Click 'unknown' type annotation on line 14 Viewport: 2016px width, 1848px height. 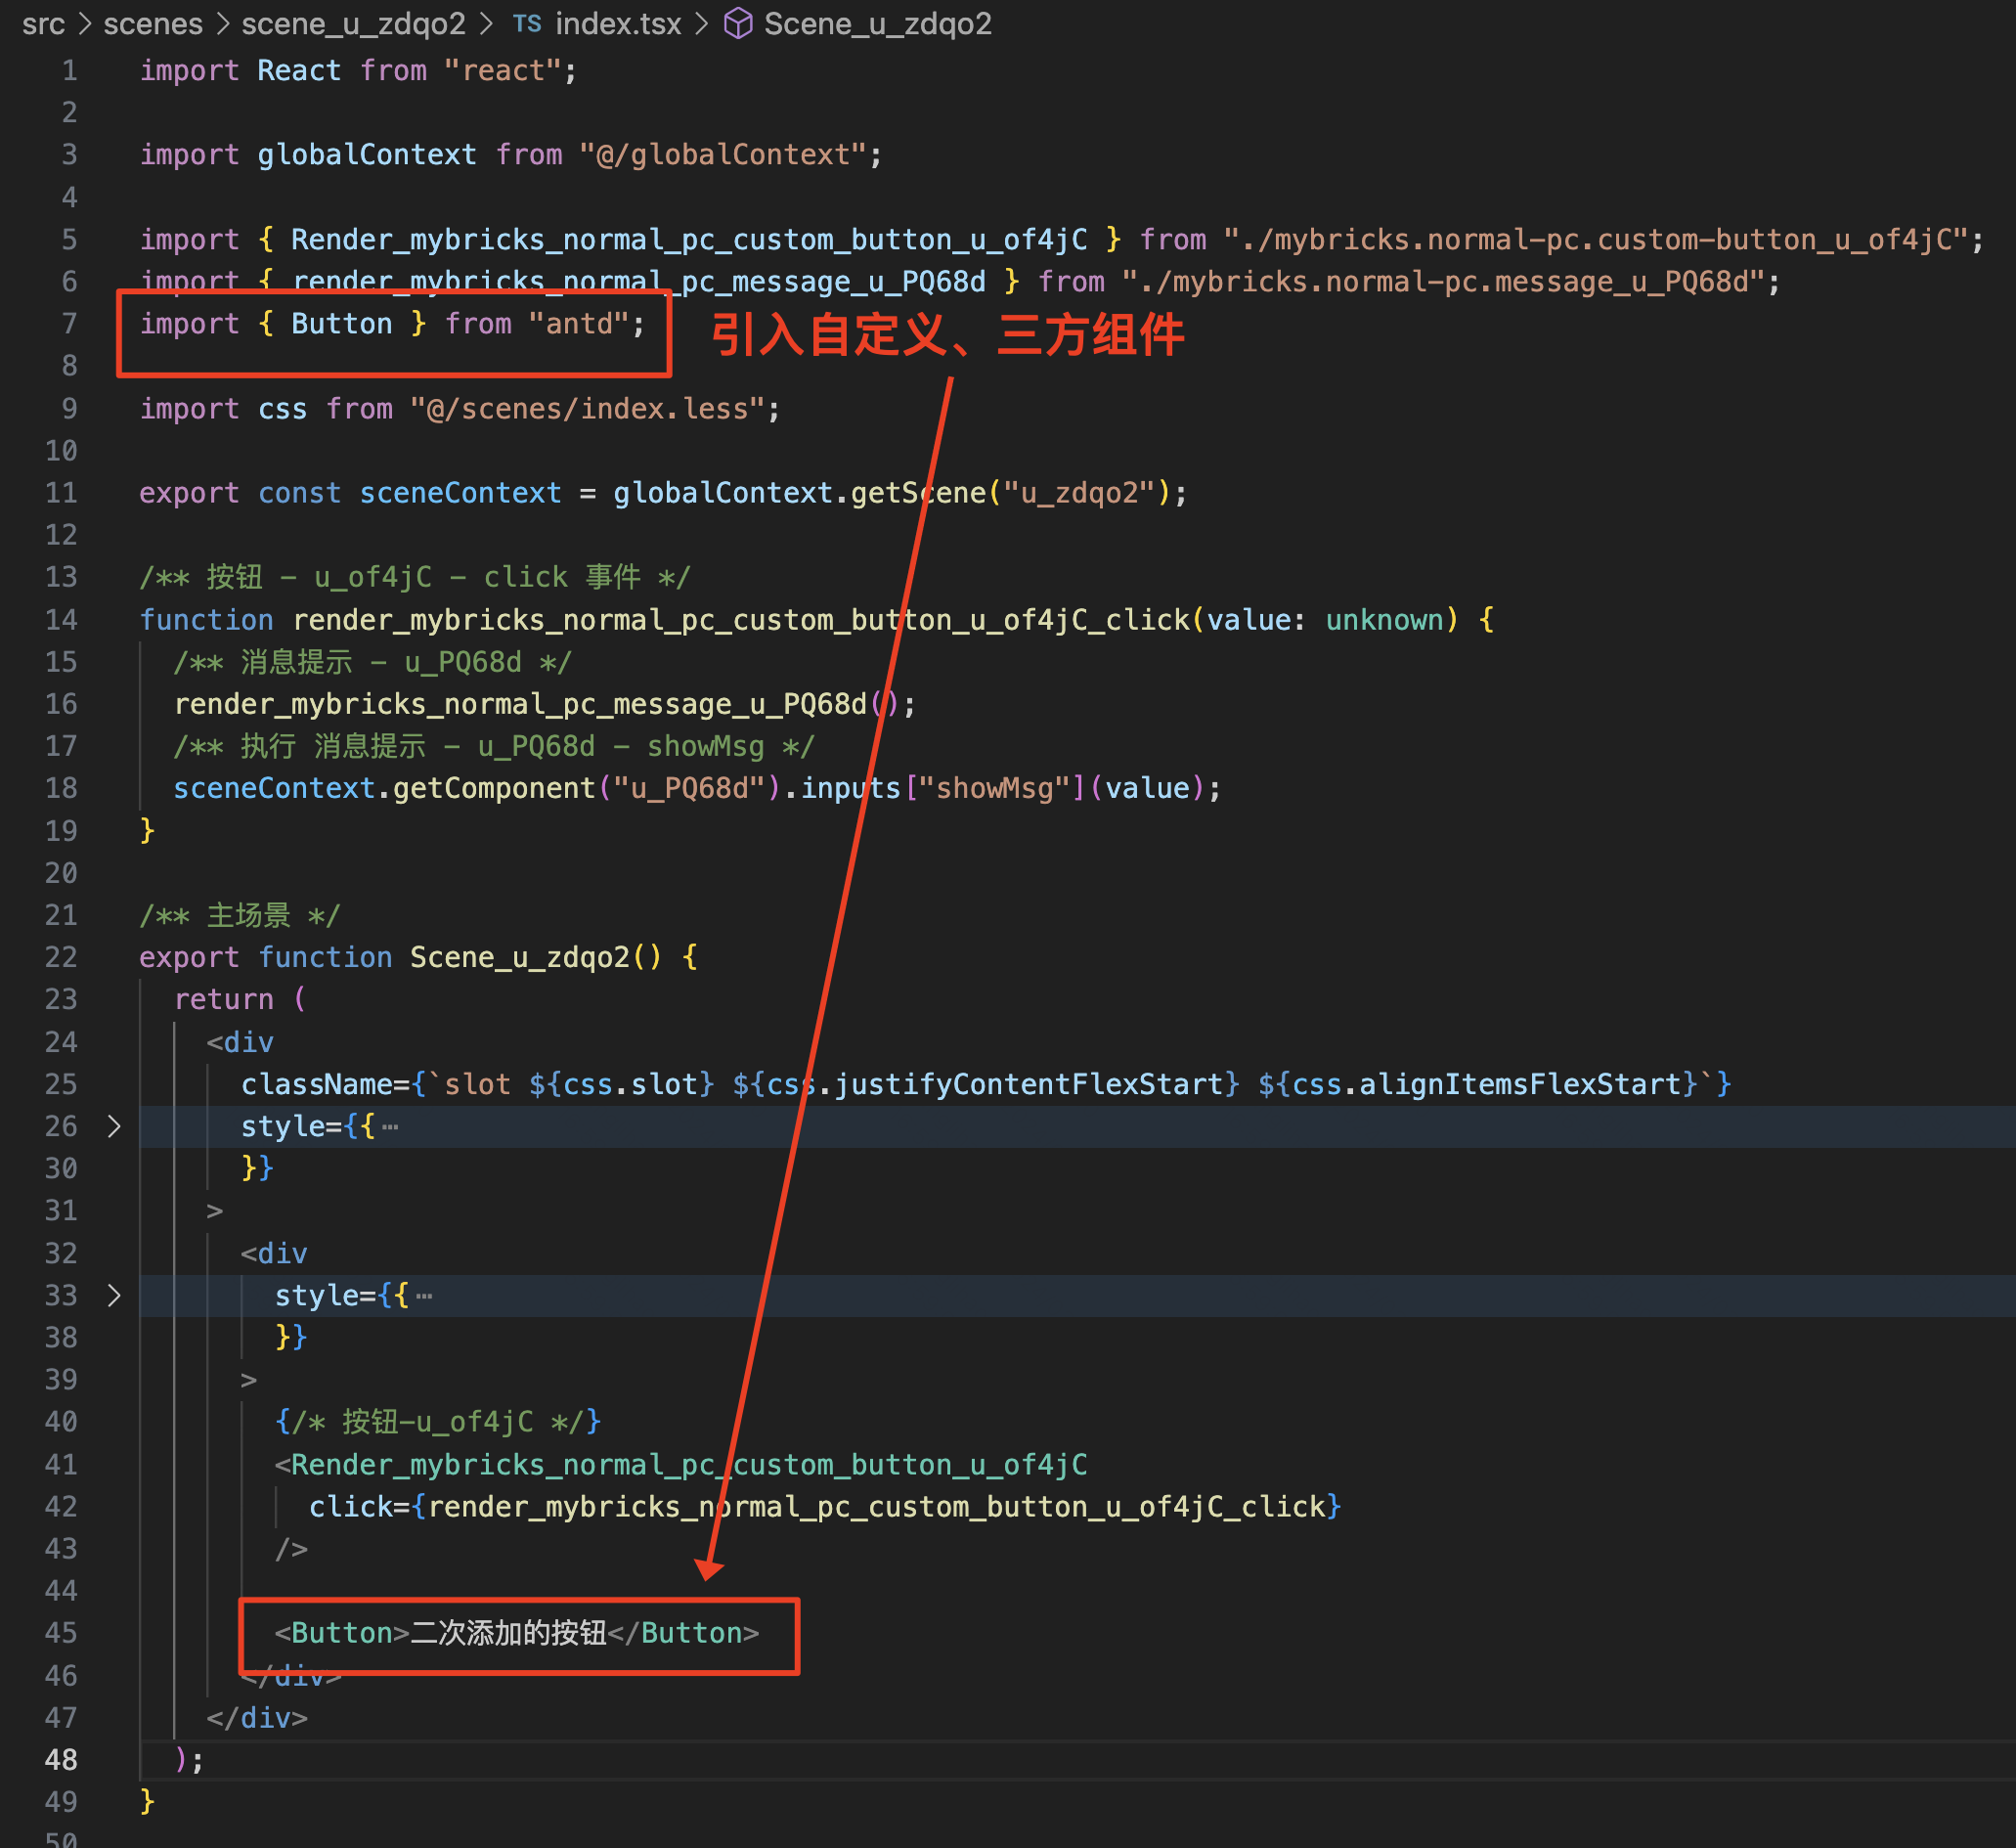pyautogui.click(x=1384, y=620)
